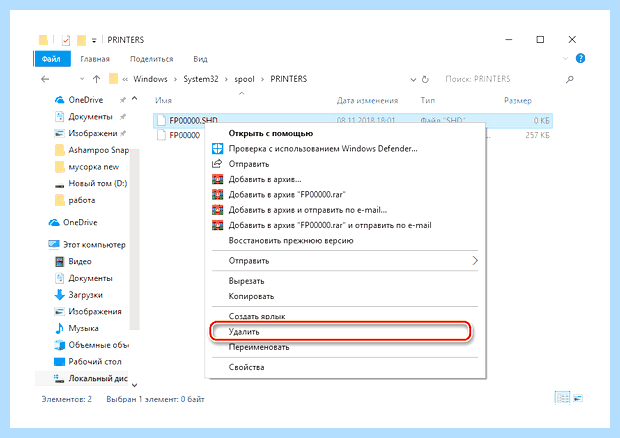This screenshot has width=620, height=438.
Task: Click the search PRINTERS input field
Action: [x=502, y=79]
